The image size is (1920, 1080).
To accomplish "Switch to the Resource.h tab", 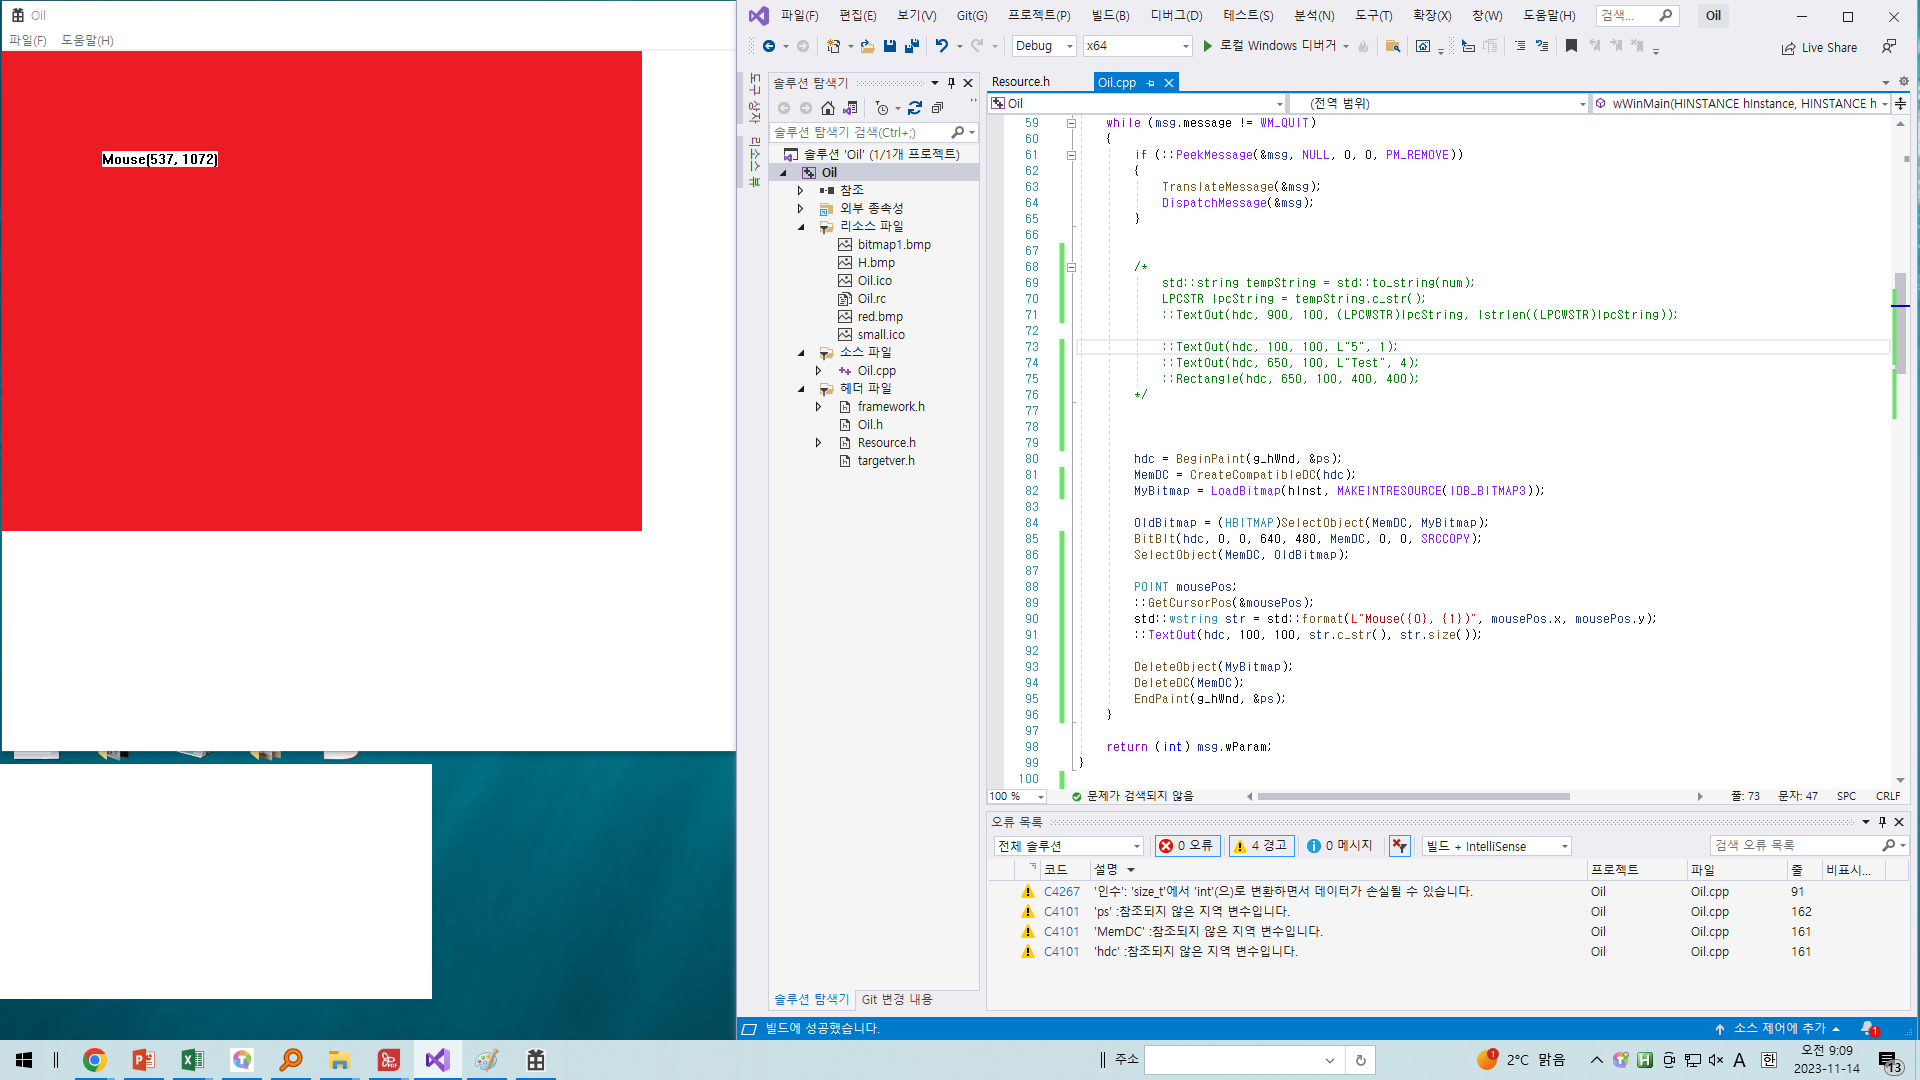I will pyautogui.click(x=1020, y=82).
